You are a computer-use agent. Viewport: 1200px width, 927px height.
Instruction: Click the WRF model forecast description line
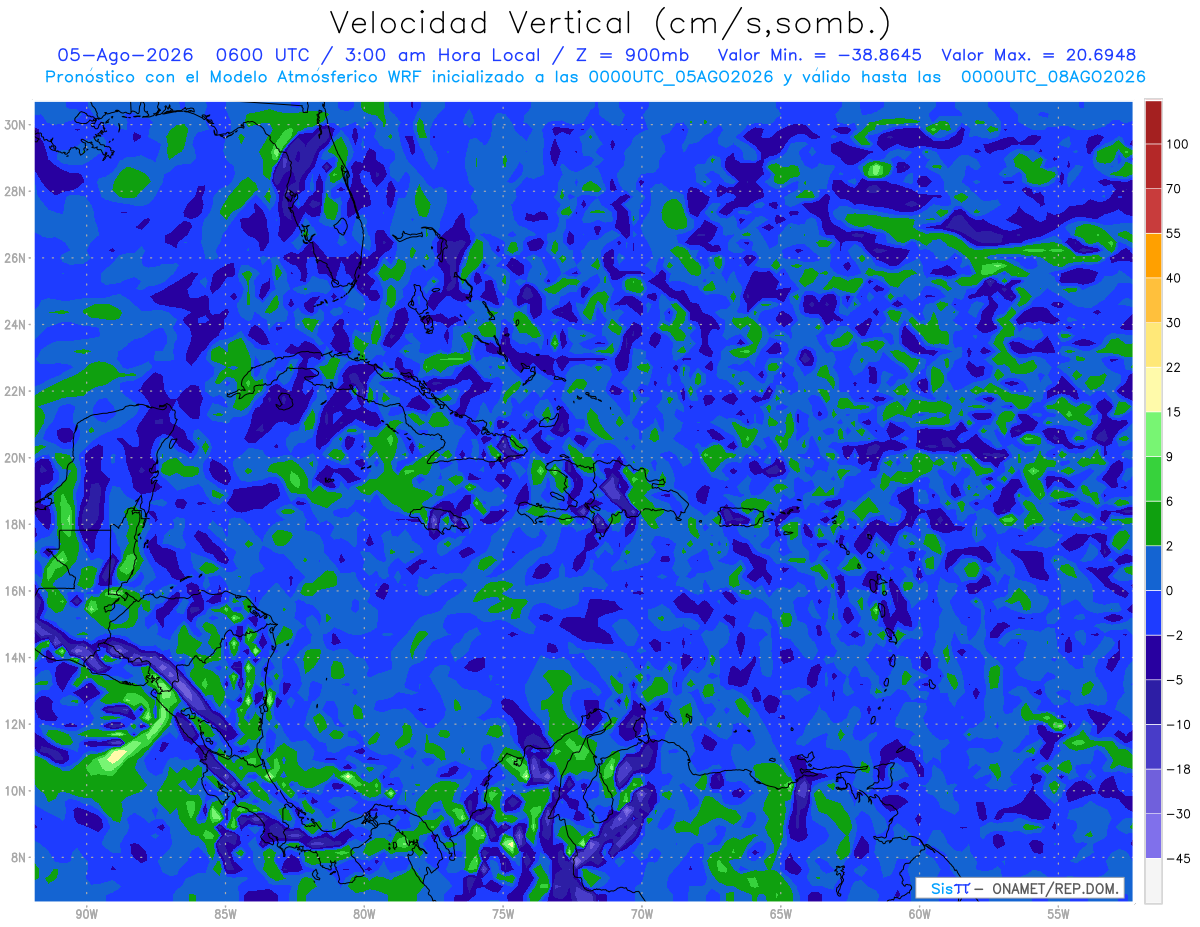point(595,76)
